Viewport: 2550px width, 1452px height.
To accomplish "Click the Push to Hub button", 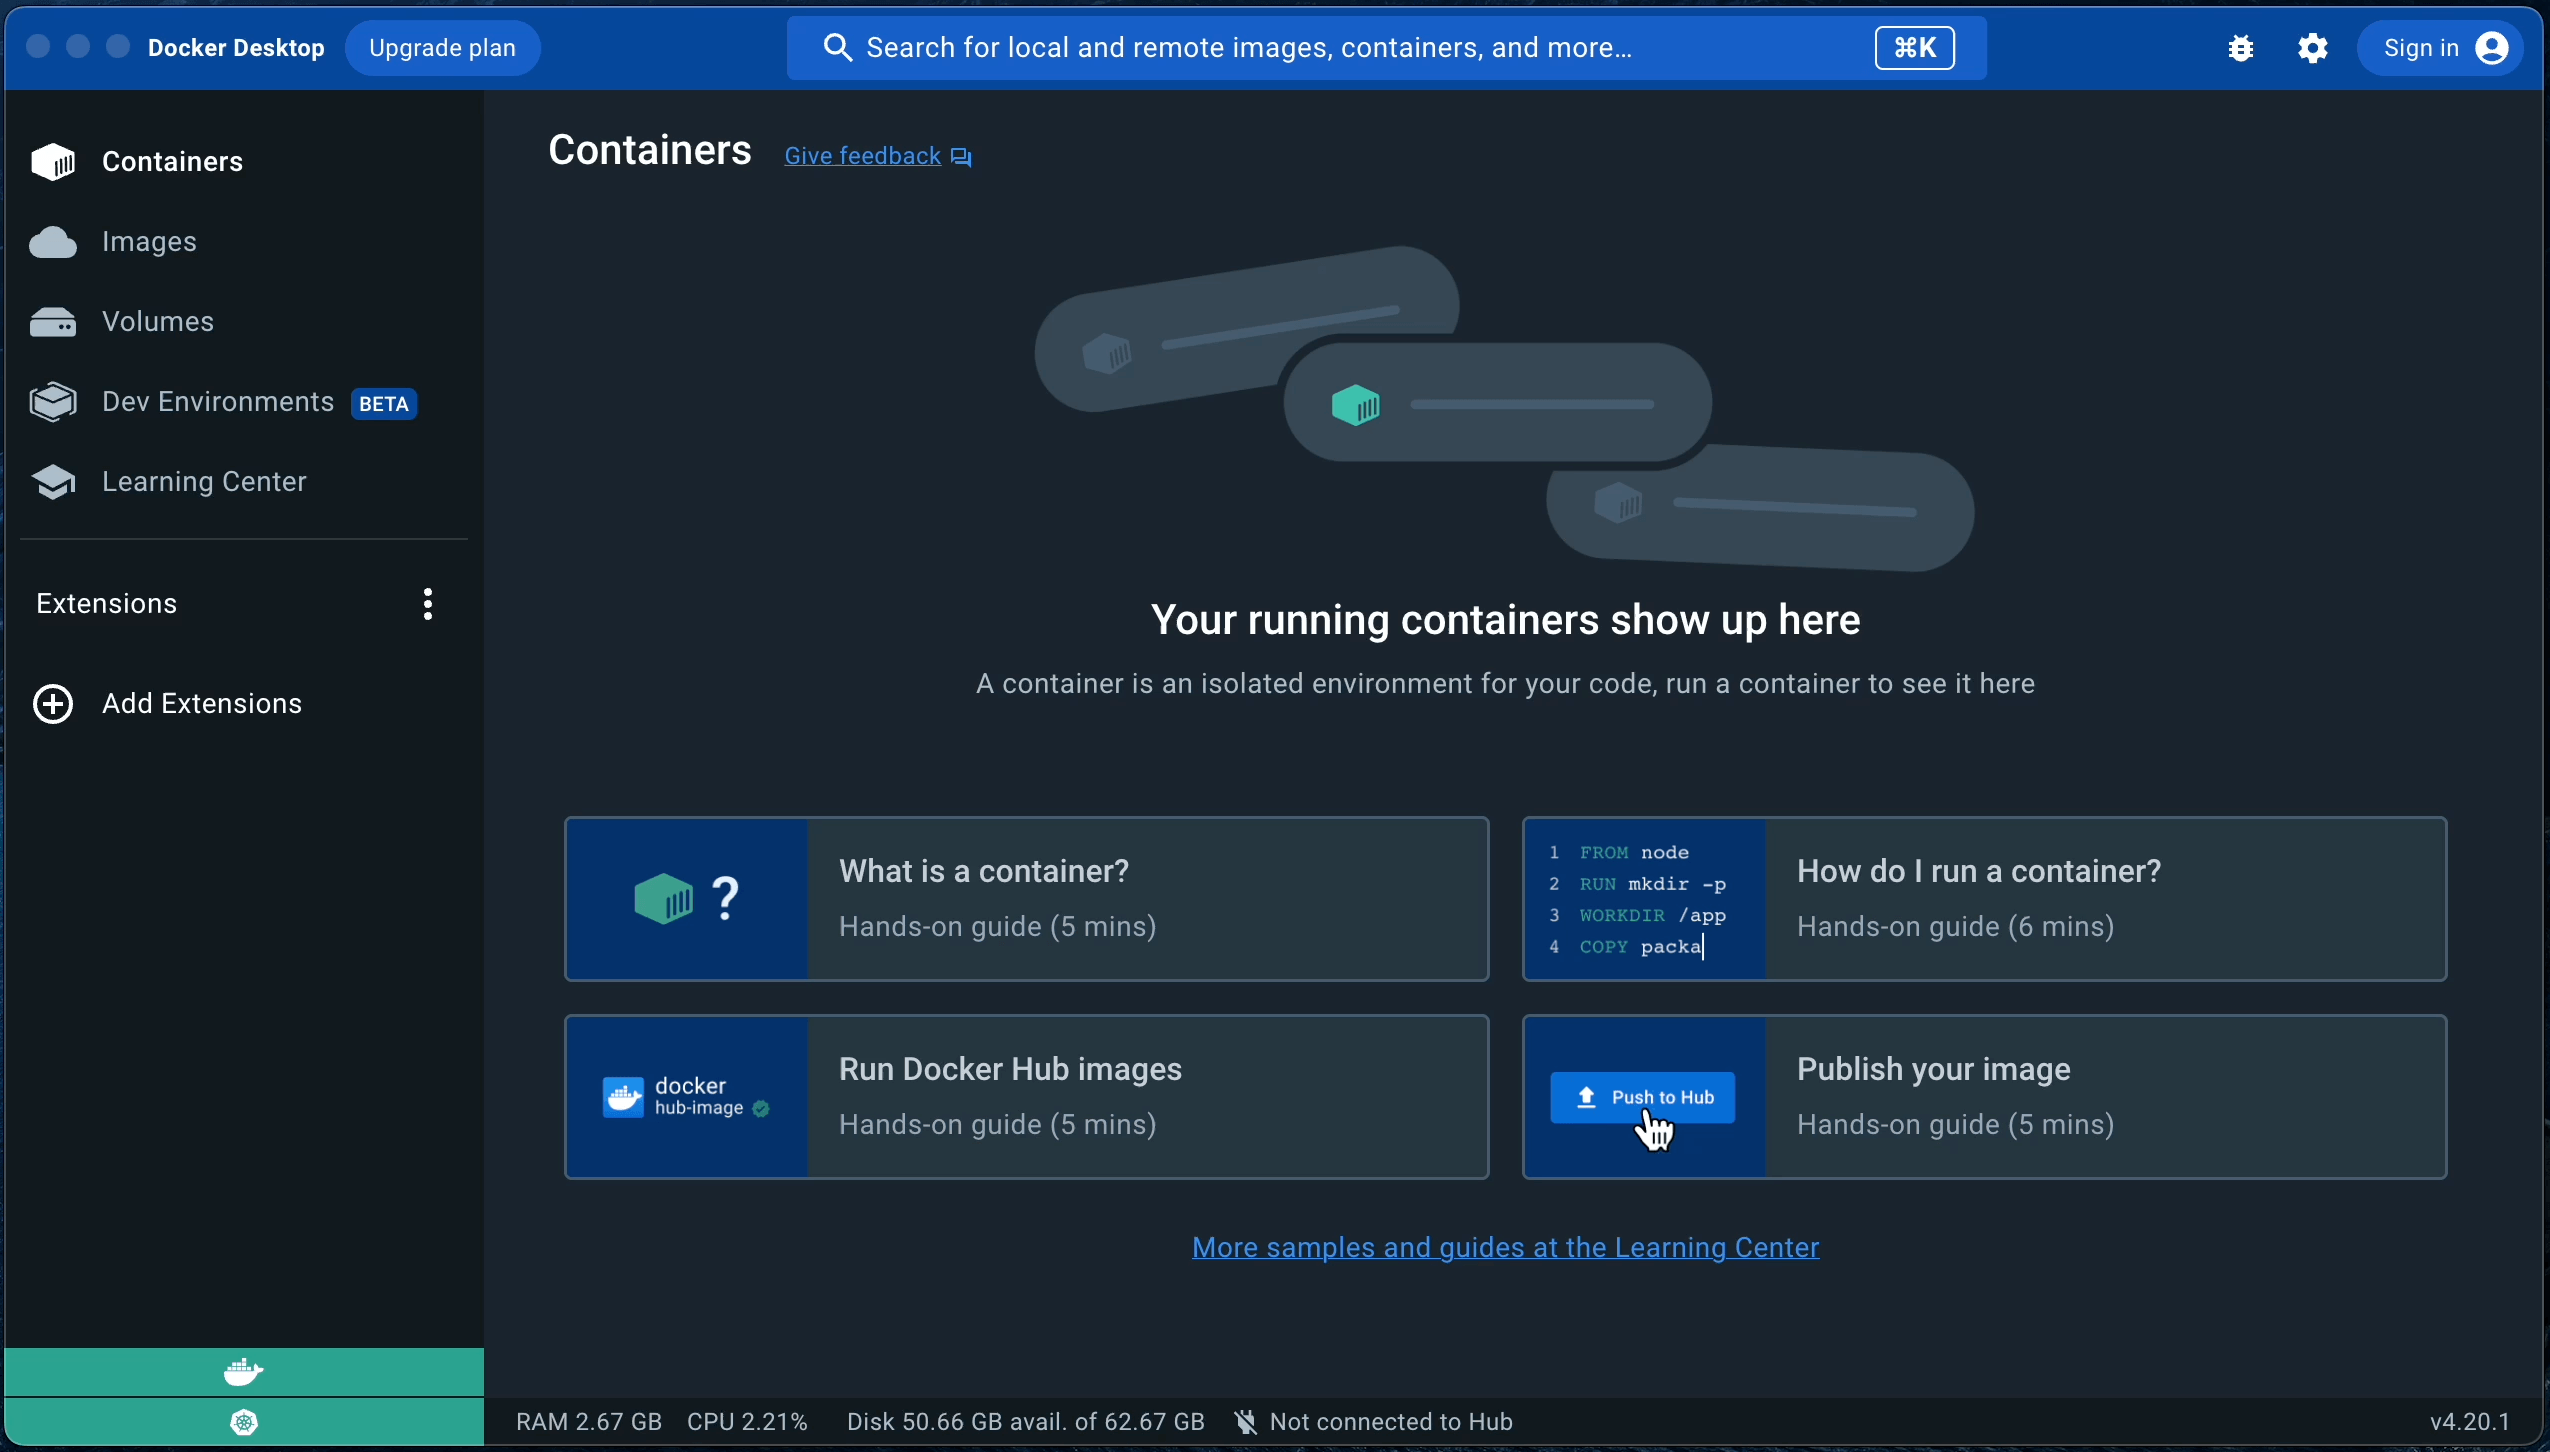I will tap(1641, 1097).
